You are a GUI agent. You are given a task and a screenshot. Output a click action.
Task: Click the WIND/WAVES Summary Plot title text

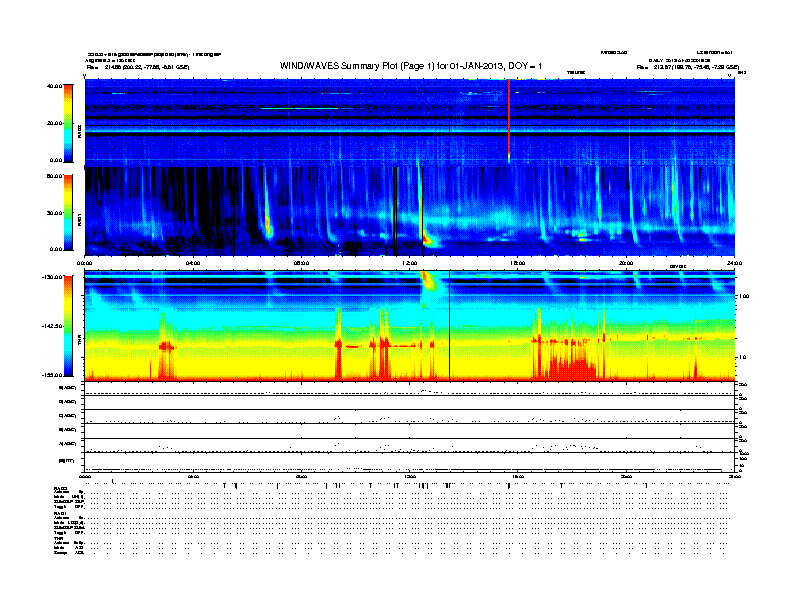pyautogui.click(x=411, y=66)
